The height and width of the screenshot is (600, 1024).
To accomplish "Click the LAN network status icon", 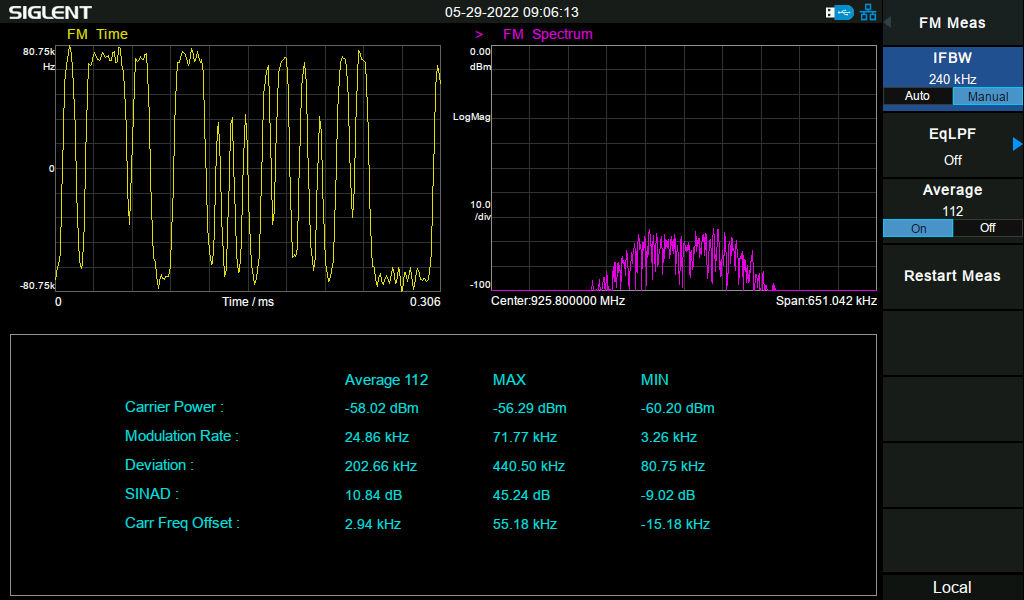I will pos(868,12).
